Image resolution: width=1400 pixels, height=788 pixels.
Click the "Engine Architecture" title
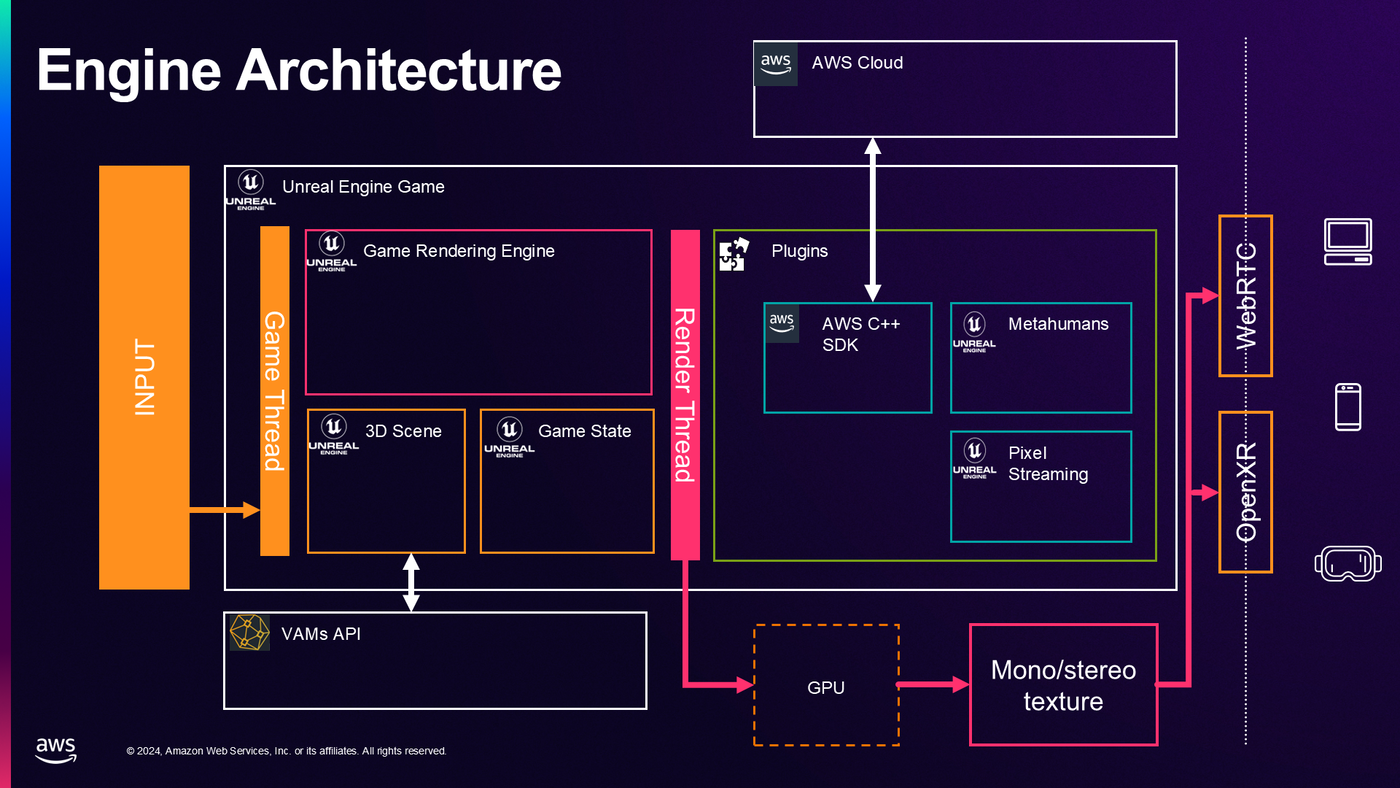299,71
